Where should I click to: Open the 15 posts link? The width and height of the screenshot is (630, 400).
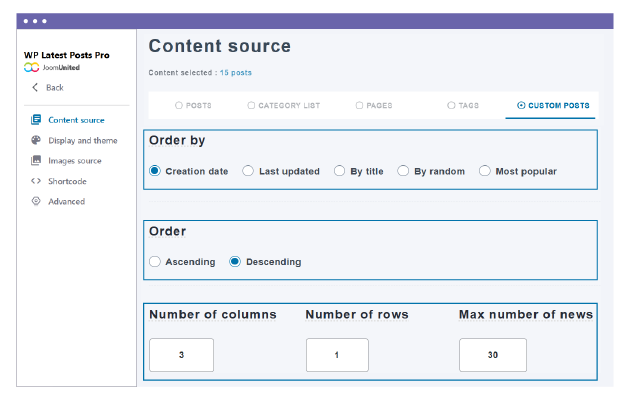236,73
